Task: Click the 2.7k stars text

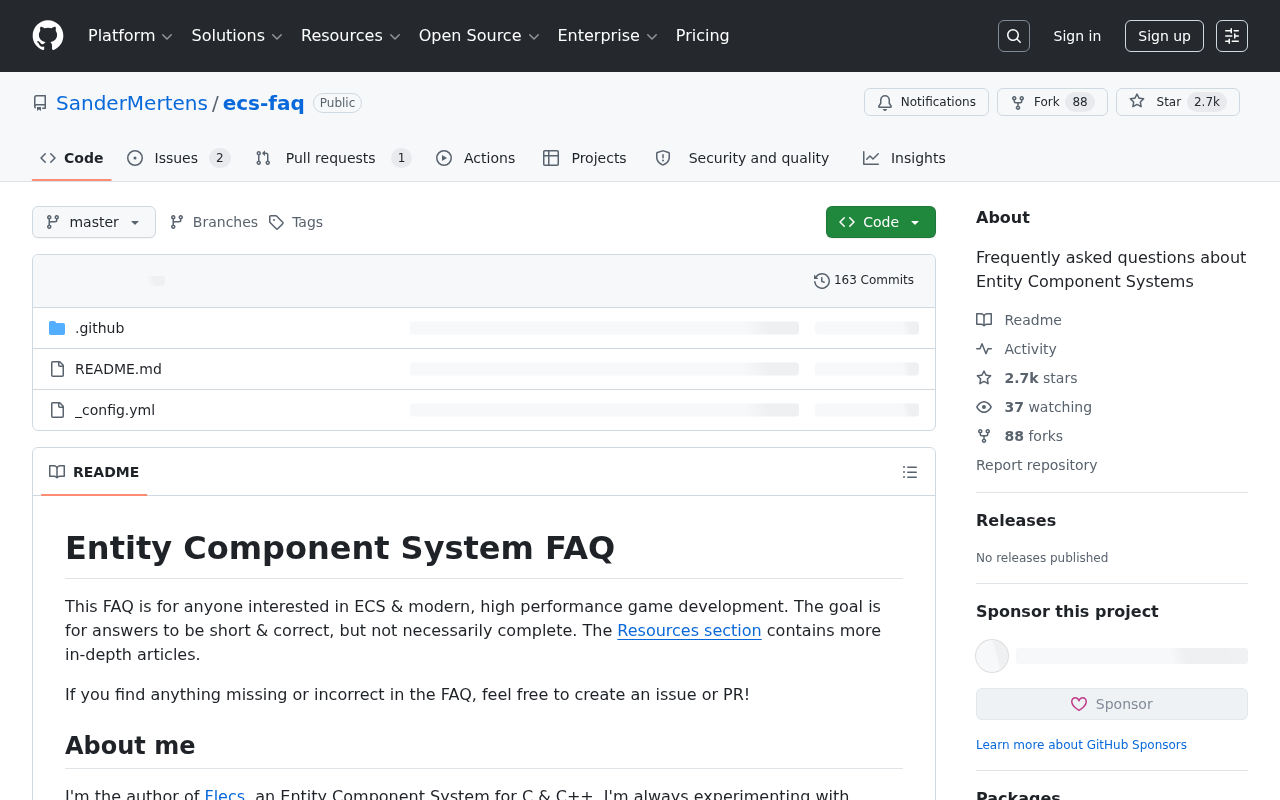Action: pos(1041,378)
